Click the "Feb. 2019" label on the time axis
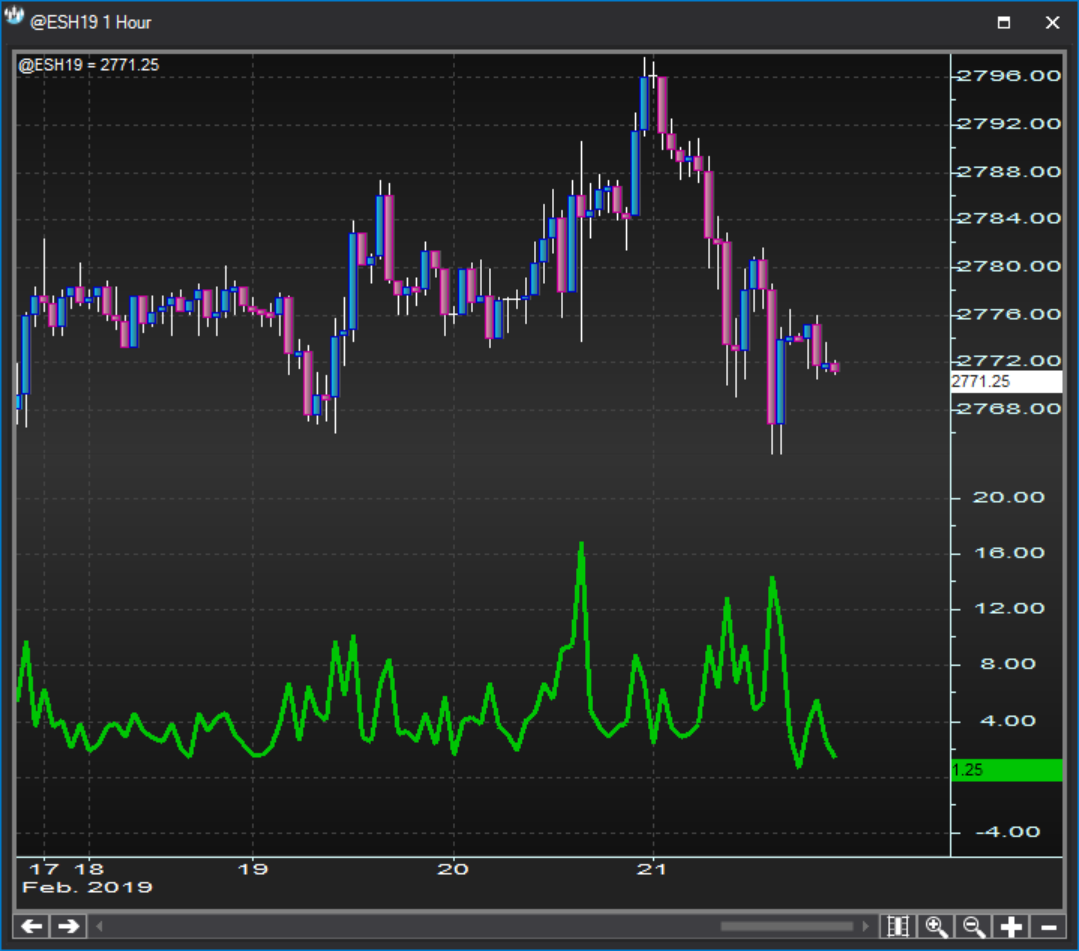The width and height of the screenshot is (1079, 951). [87, 887]
